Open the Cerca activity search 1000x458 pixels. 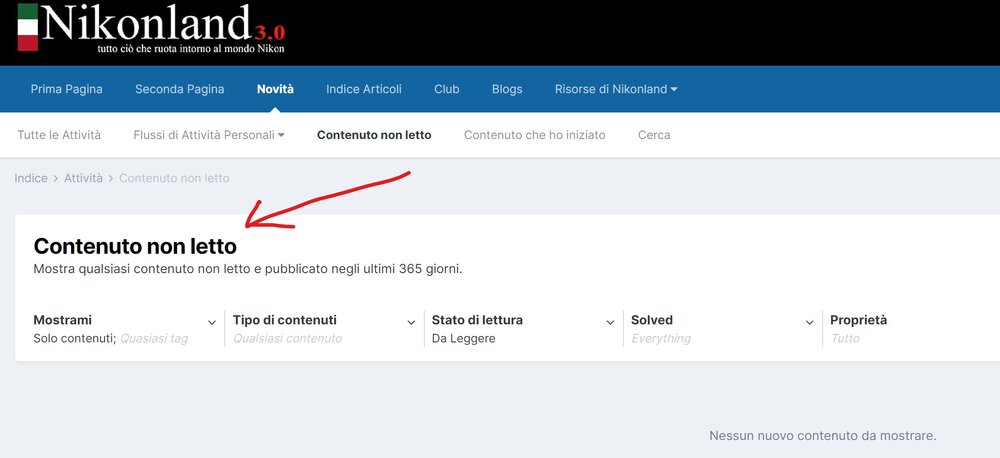654,135
